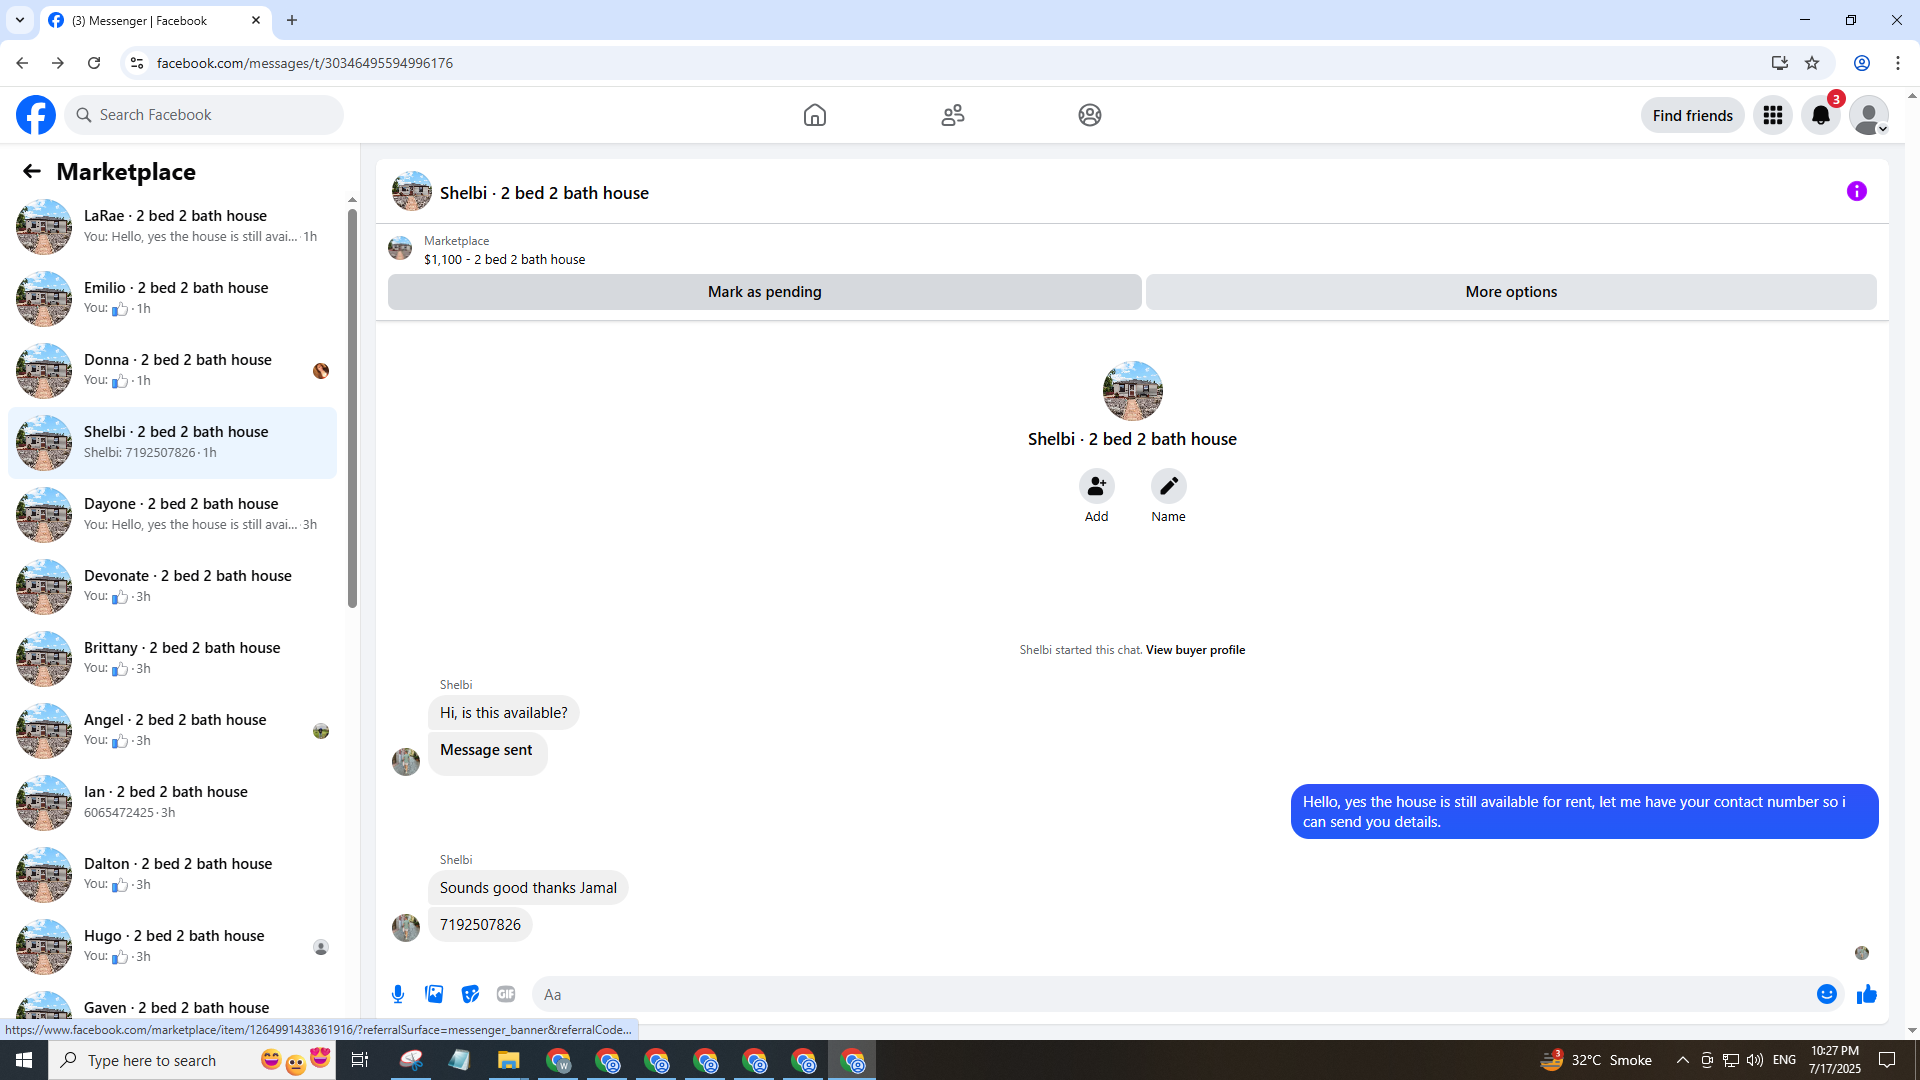This screenshot has width=1920, height=1080.
Task: Click the Name edit pencil icon
Action: [1169, 486]
